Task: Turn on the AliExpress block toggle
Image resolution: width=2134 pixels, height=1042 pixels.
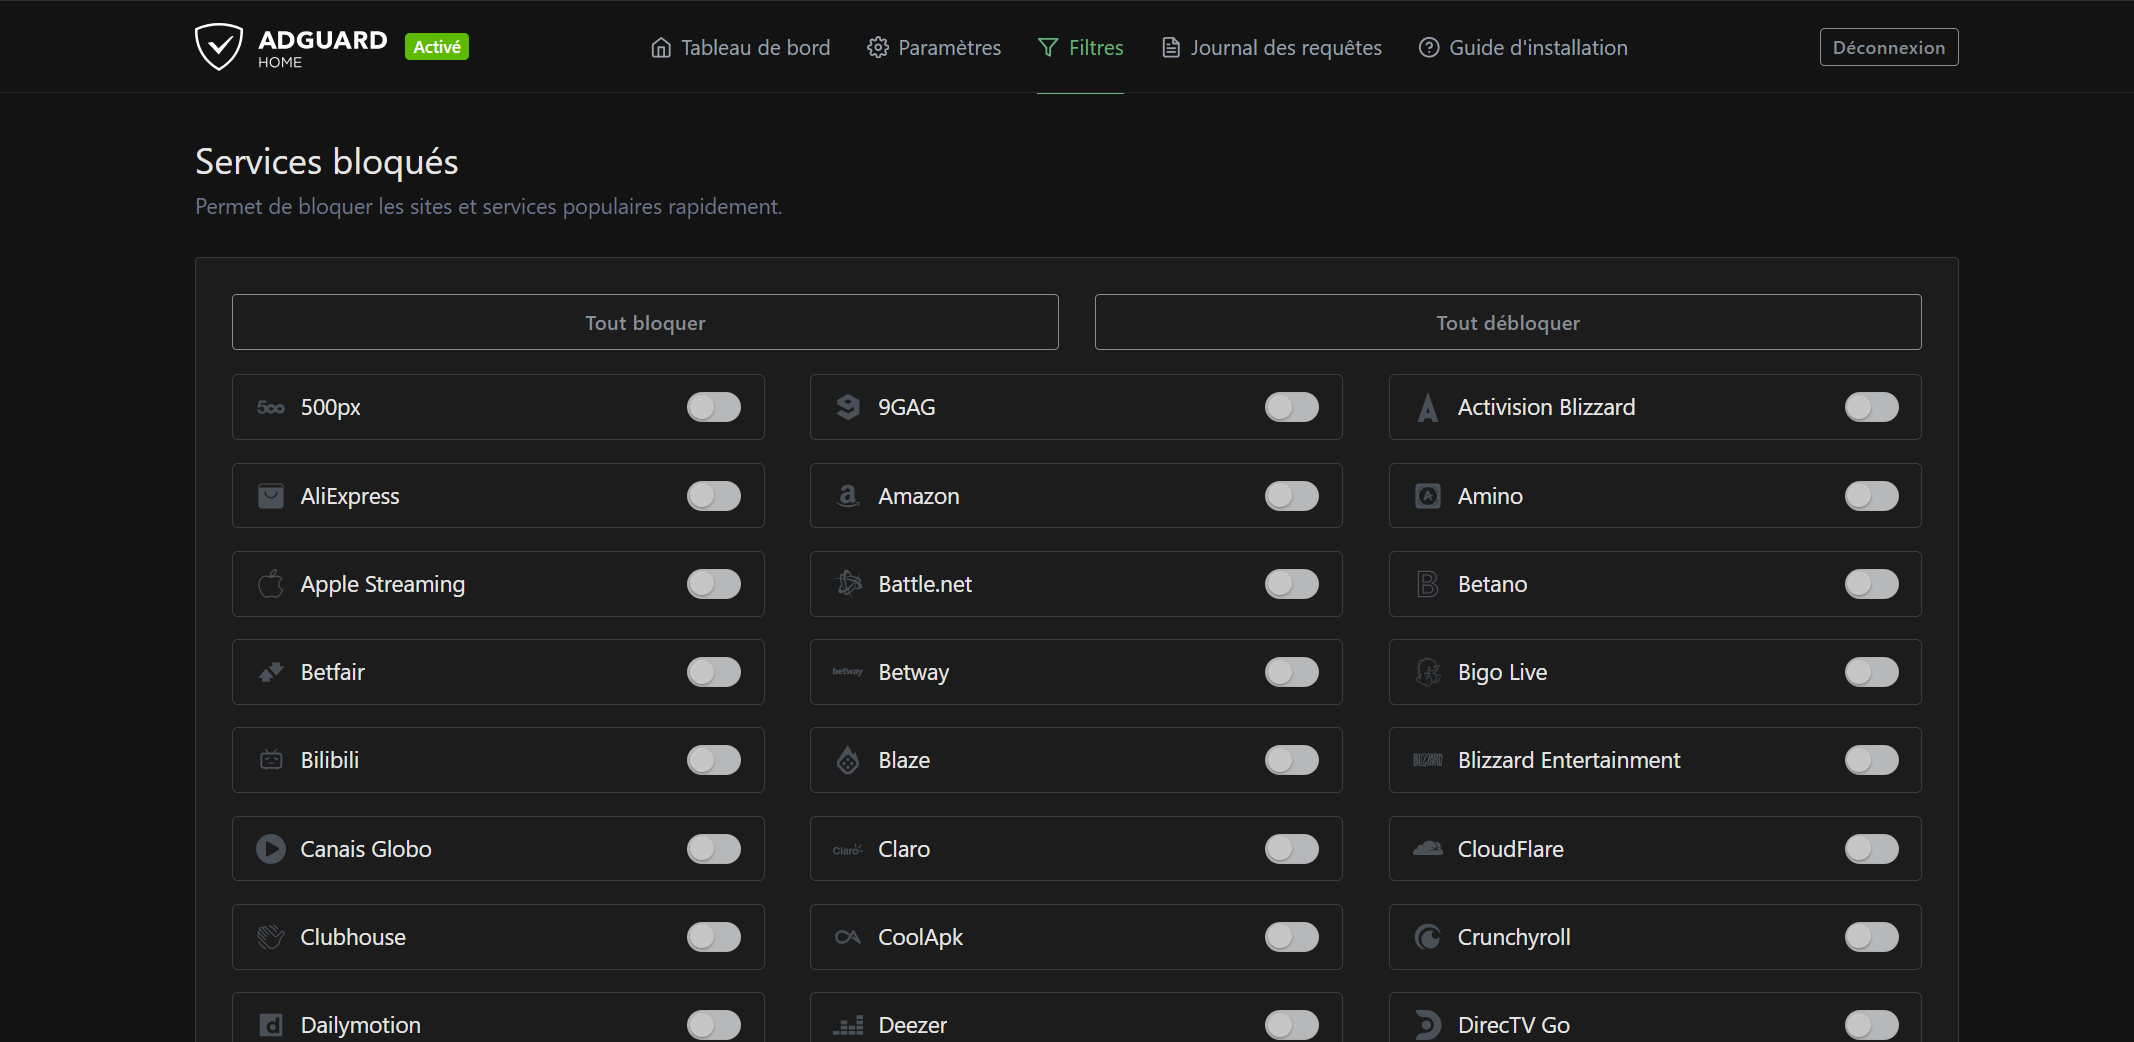Action: pyautogui.click(x=714, y=496)
